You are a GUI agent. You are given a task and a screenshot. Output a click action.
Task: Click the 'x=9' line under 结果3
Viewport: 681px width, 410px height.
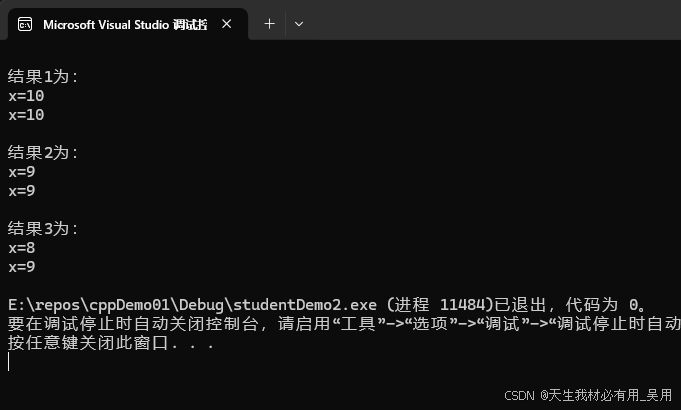pos(22,267)
